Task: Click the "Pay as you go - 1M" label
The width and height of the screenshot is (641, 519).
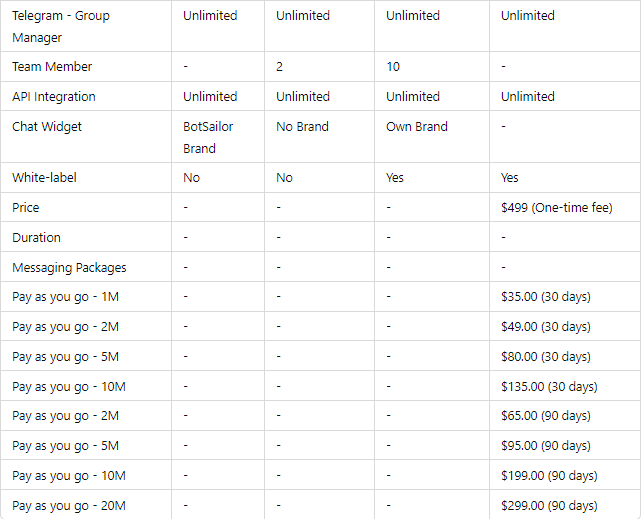Action: coord(65,297)
